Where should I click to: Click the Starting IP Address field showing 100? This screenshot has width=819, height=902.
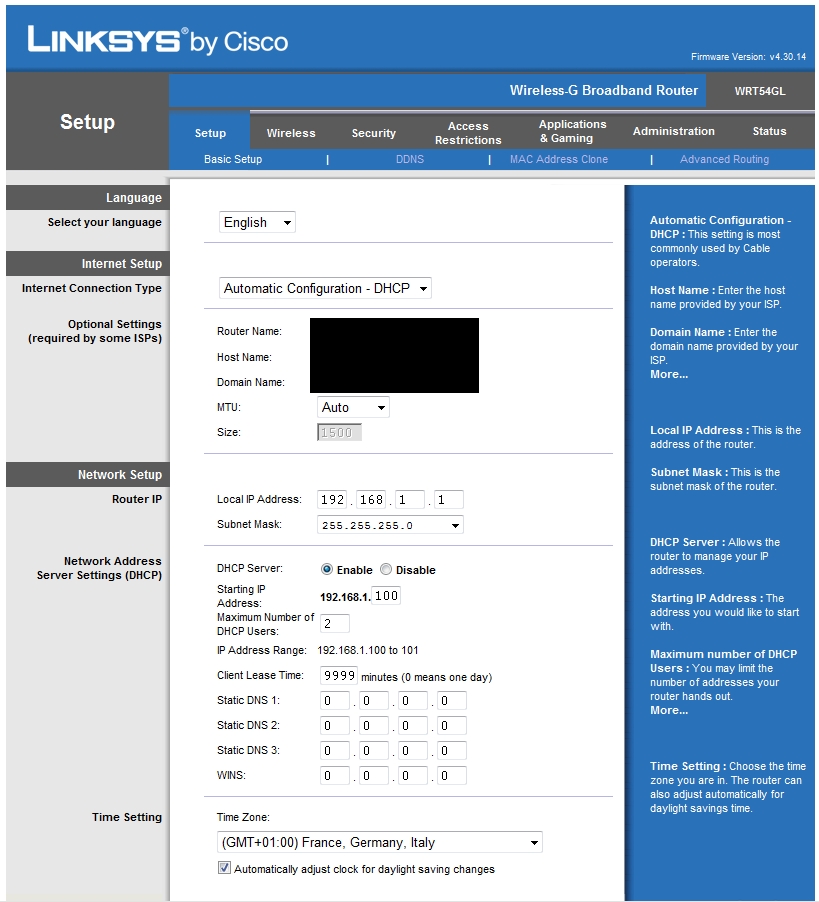pos(386,596)
